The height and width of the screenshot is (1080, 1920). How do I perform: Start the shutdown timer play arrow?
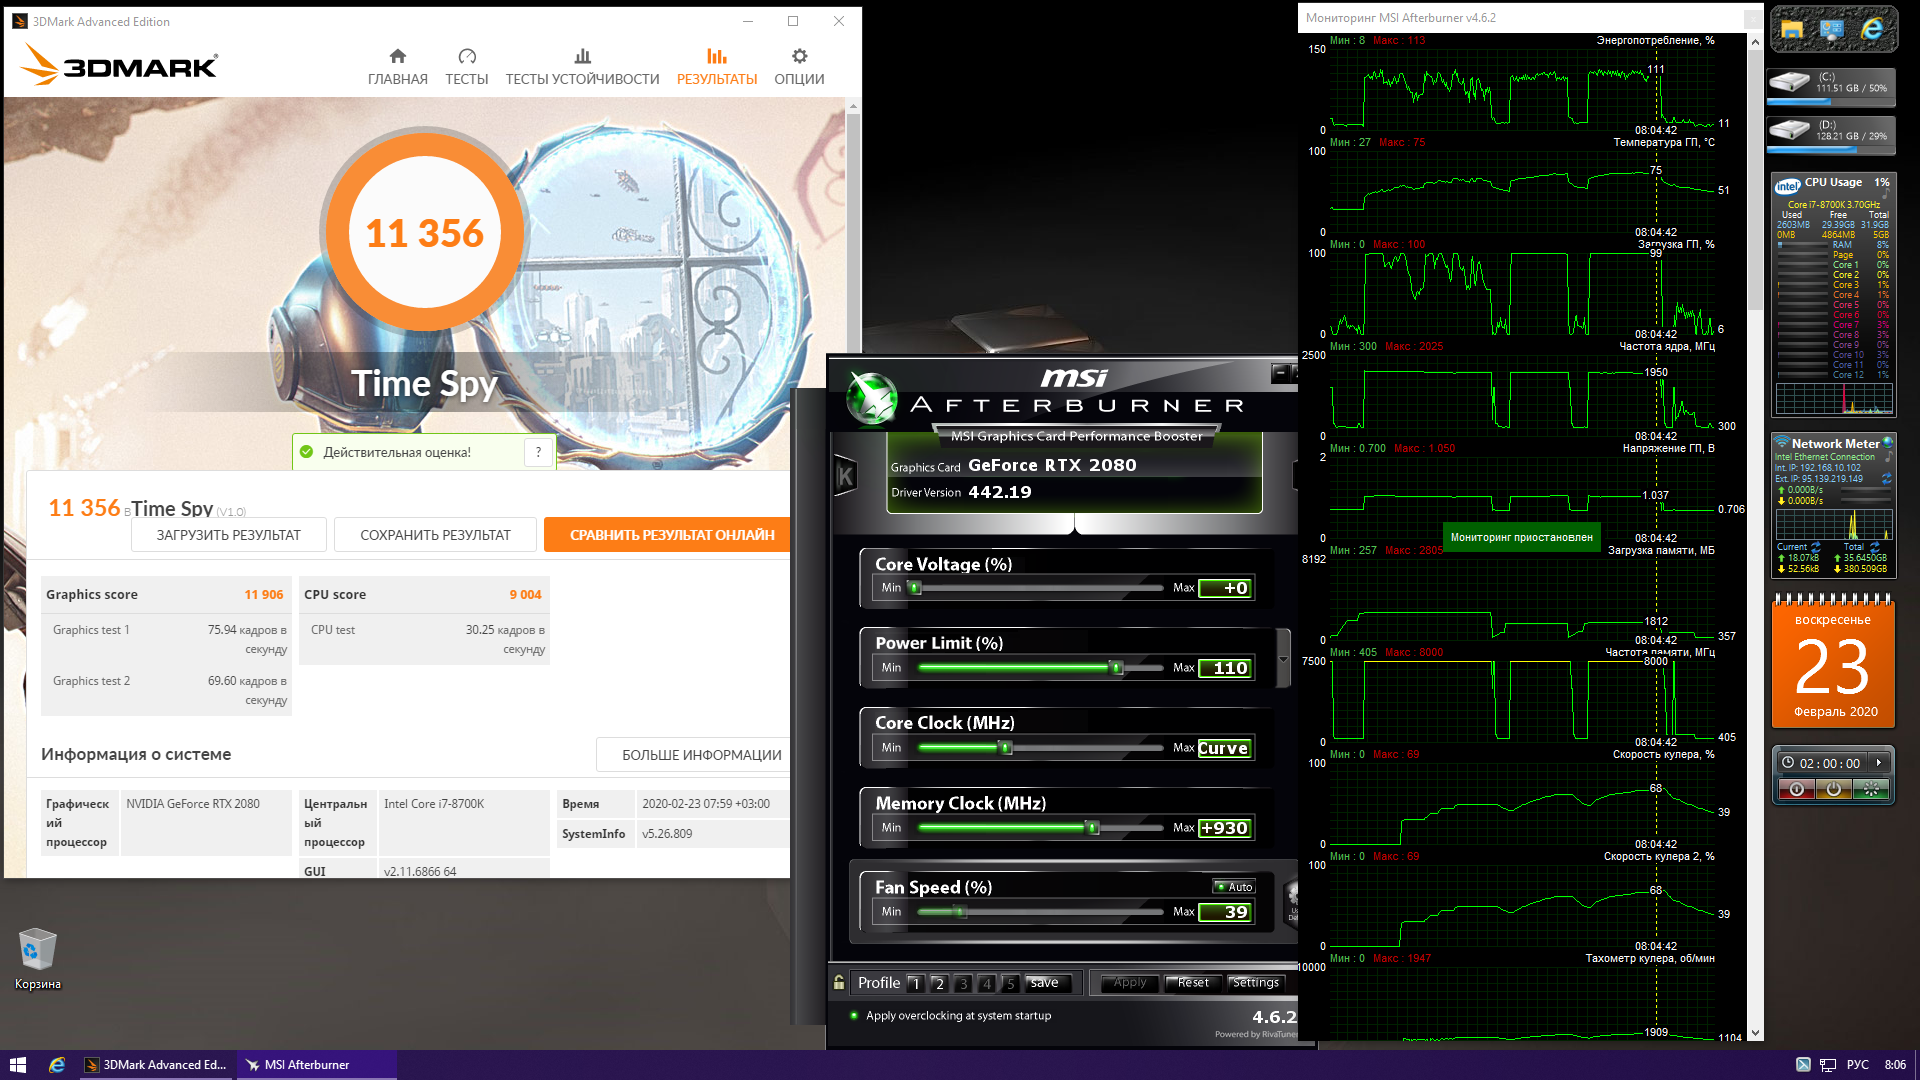[x=1879, y=763]
